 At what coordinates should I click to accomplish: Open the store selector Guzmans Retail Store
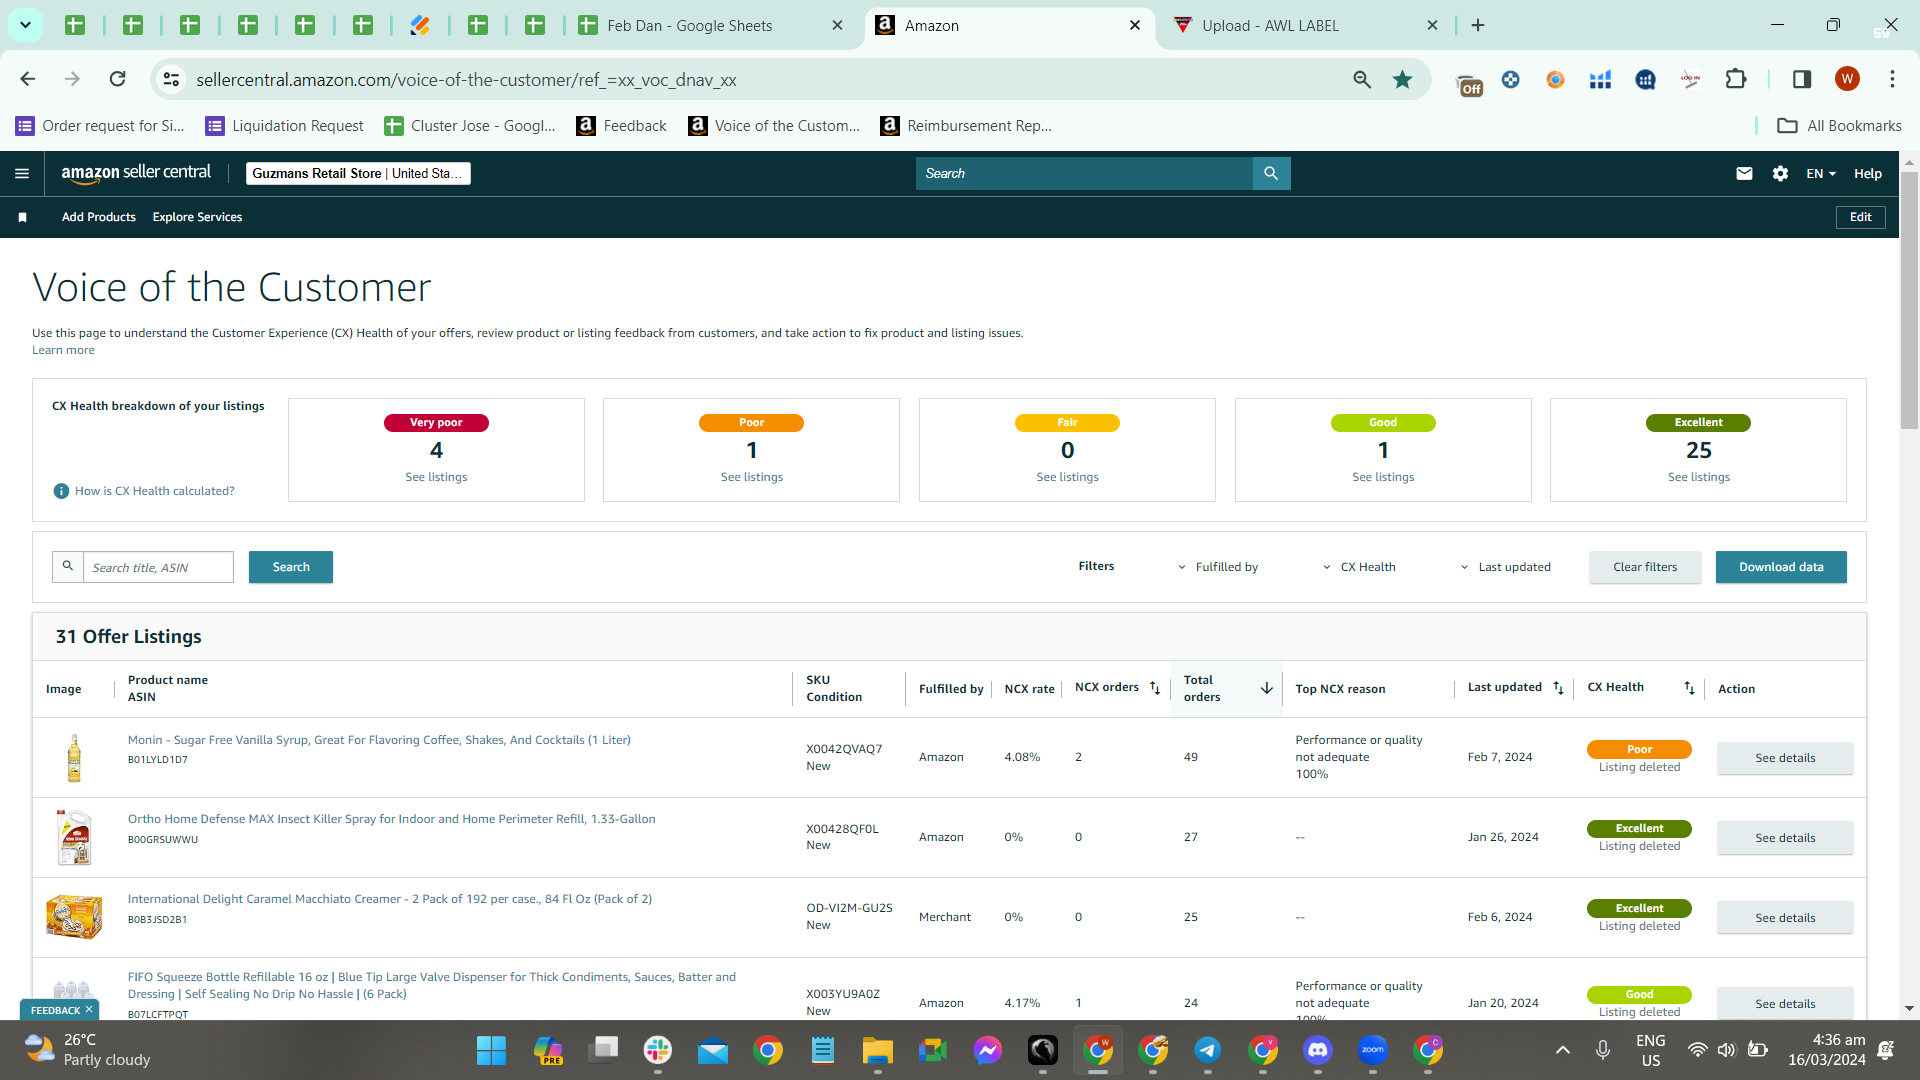click(358, 173)
